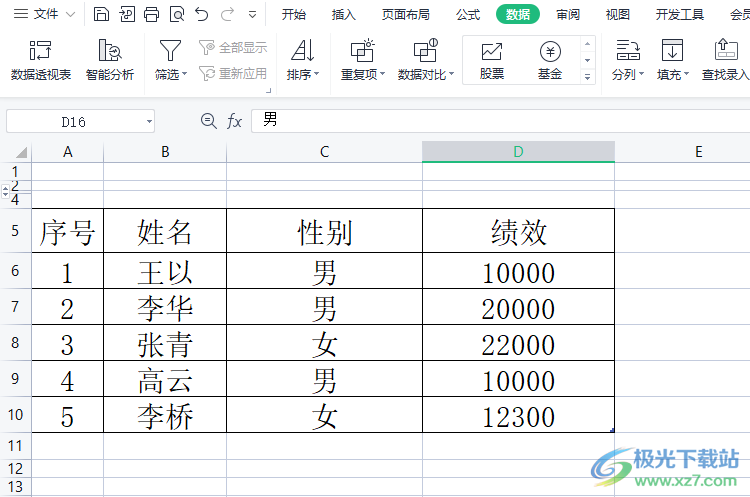Viewport: 750px width, 497px height.
Task: Click the cell containing 高云
Action: (x=165, y=378)
